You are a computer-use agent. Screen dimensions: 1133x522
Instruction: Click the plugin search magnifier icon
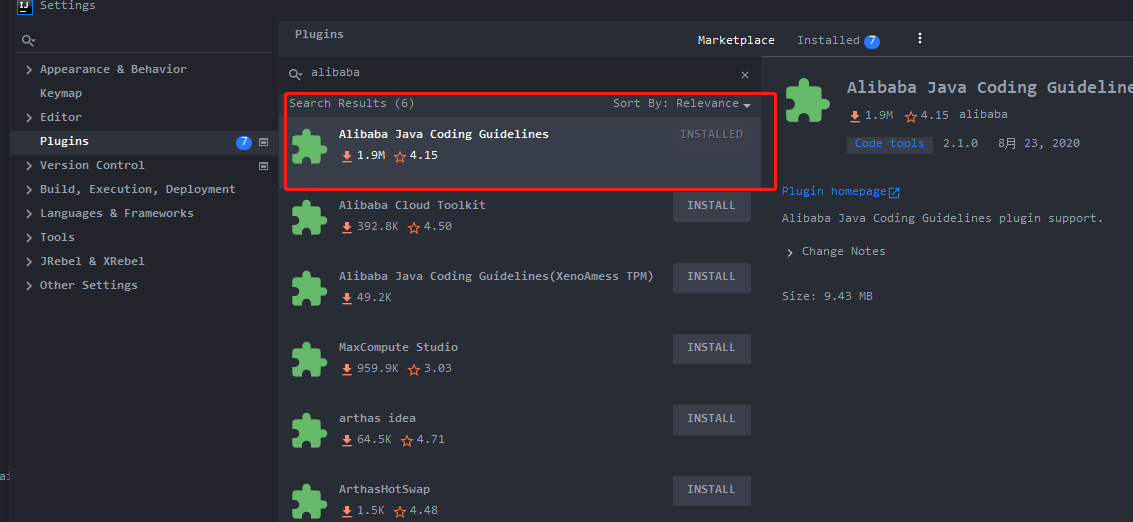pos(296,74)
